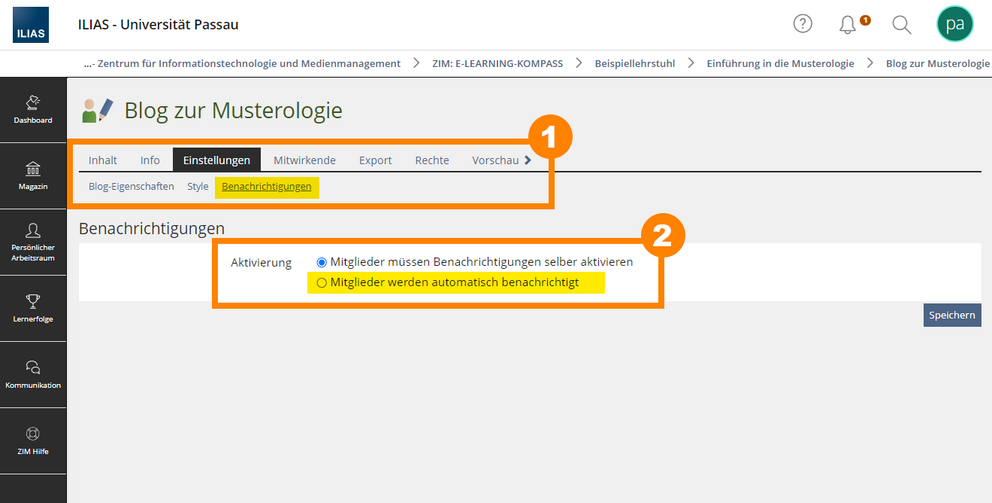Select 'Mitglieder werden automatisch benachrichtigt' radio
Screen dimensions: 992x503
click(x=321, y=283)
